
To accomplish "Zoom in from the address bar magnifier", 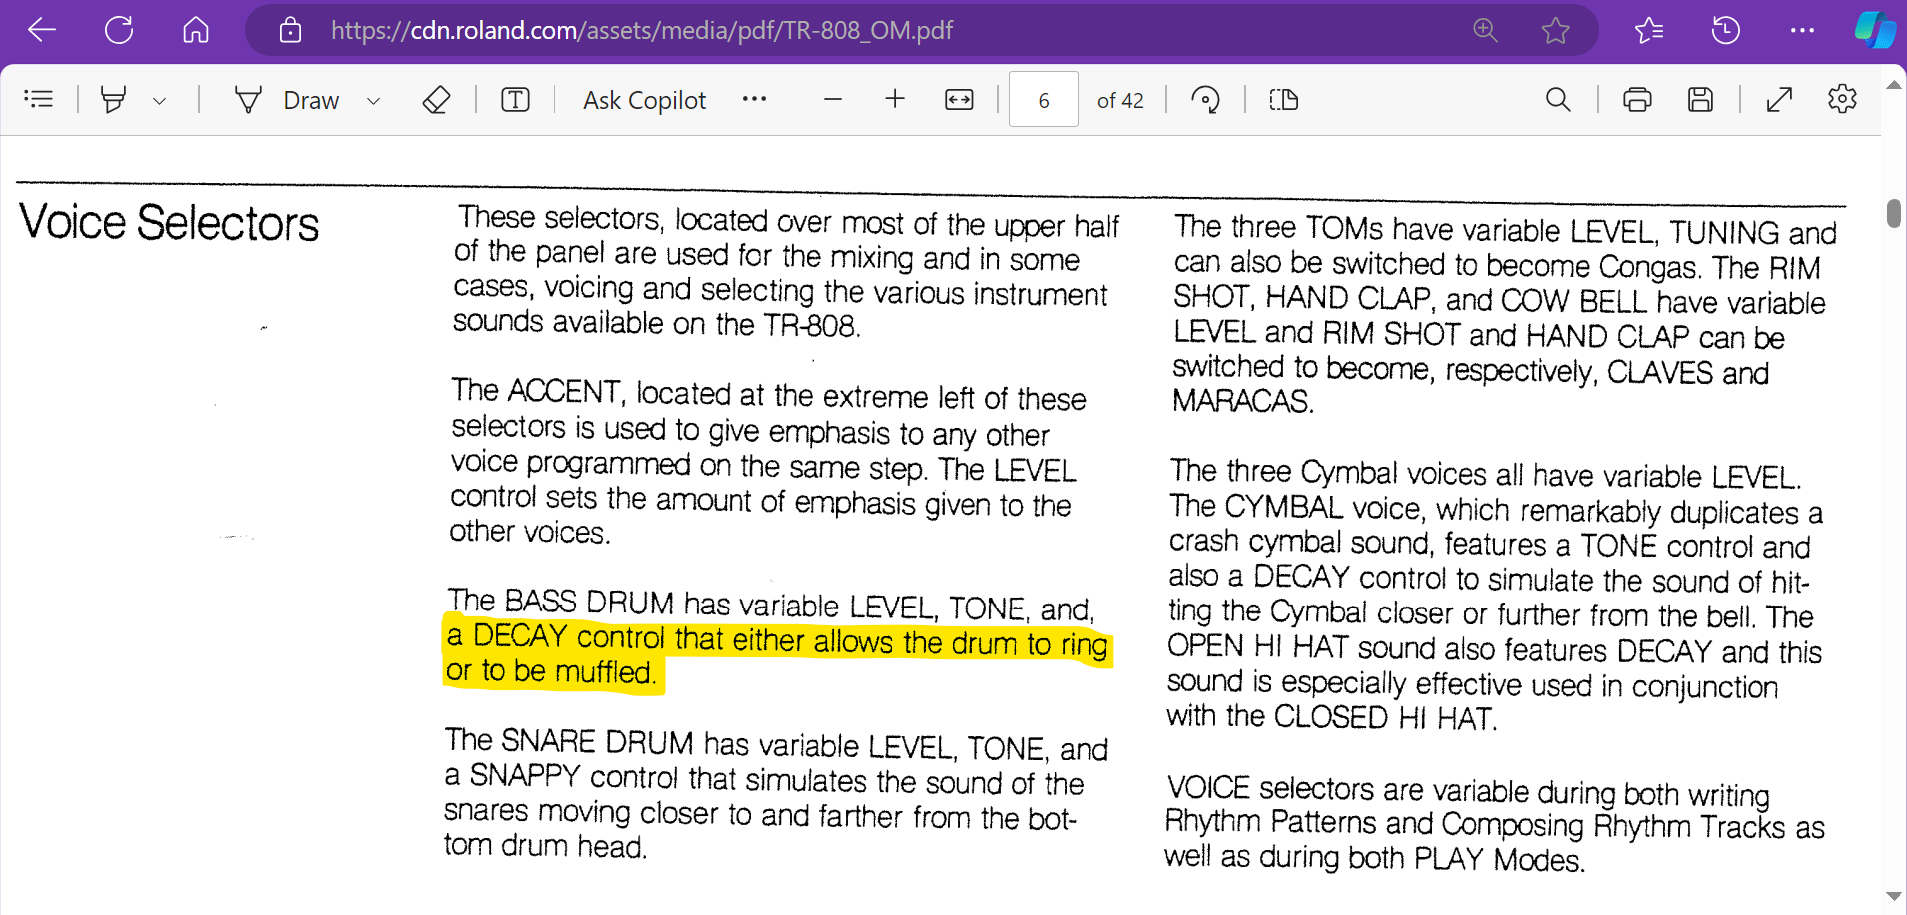I will [x=1486, y=30].
